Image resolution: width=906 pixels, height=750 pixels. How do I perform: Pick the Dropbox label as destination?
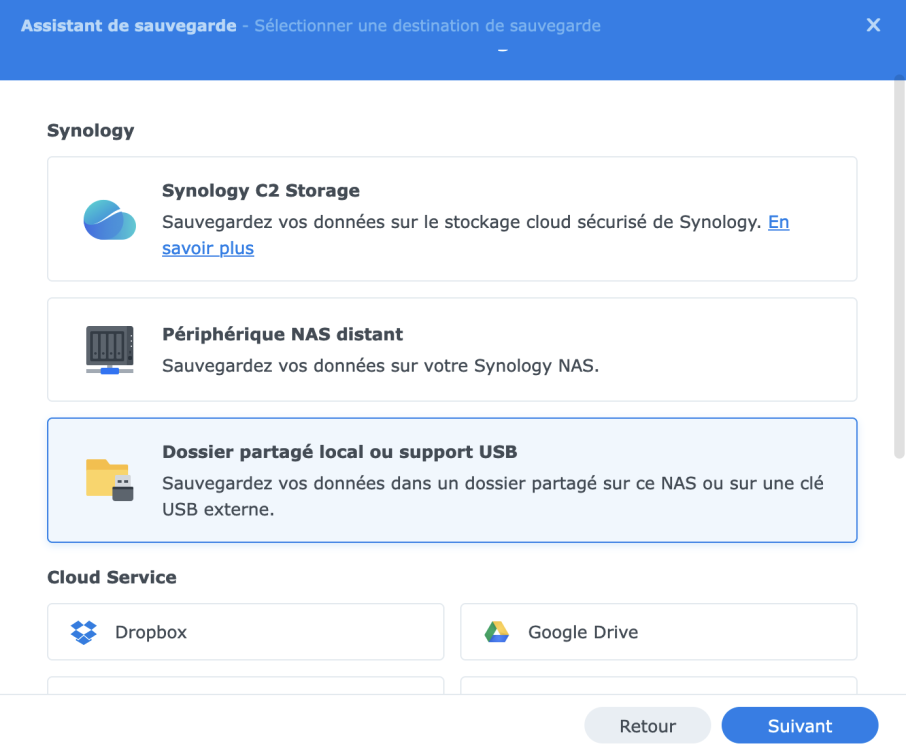pos(151,632)
